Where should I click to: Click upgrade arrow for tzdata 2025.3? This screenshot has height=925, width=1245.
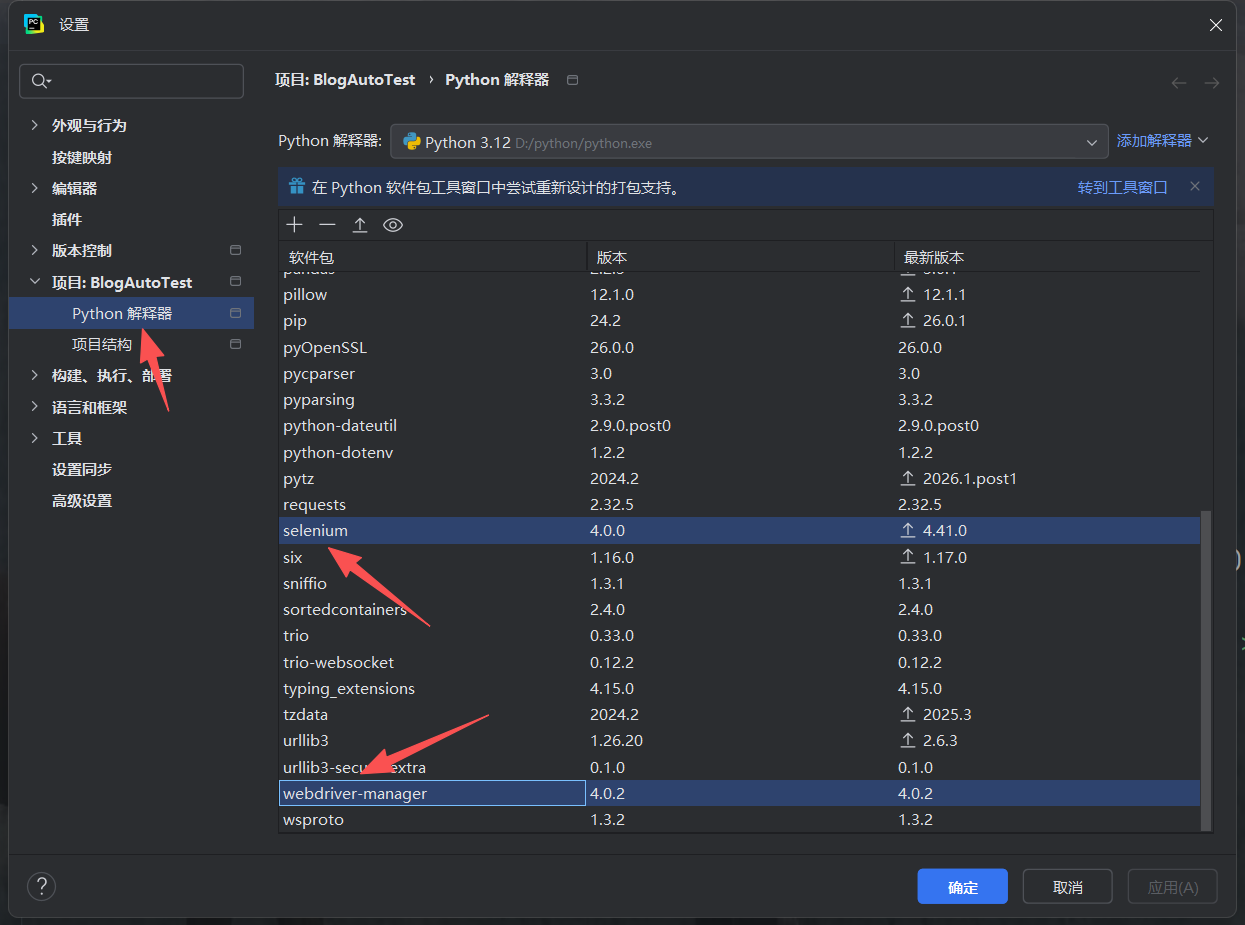pyautogui.click(x=908, y=715)
